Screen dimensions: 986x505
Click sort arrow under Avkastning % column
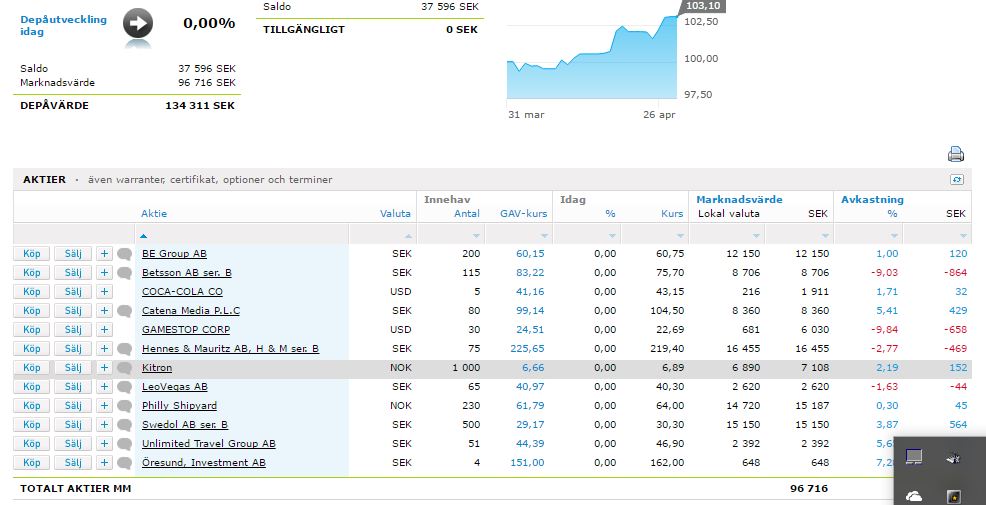(894, 236)
